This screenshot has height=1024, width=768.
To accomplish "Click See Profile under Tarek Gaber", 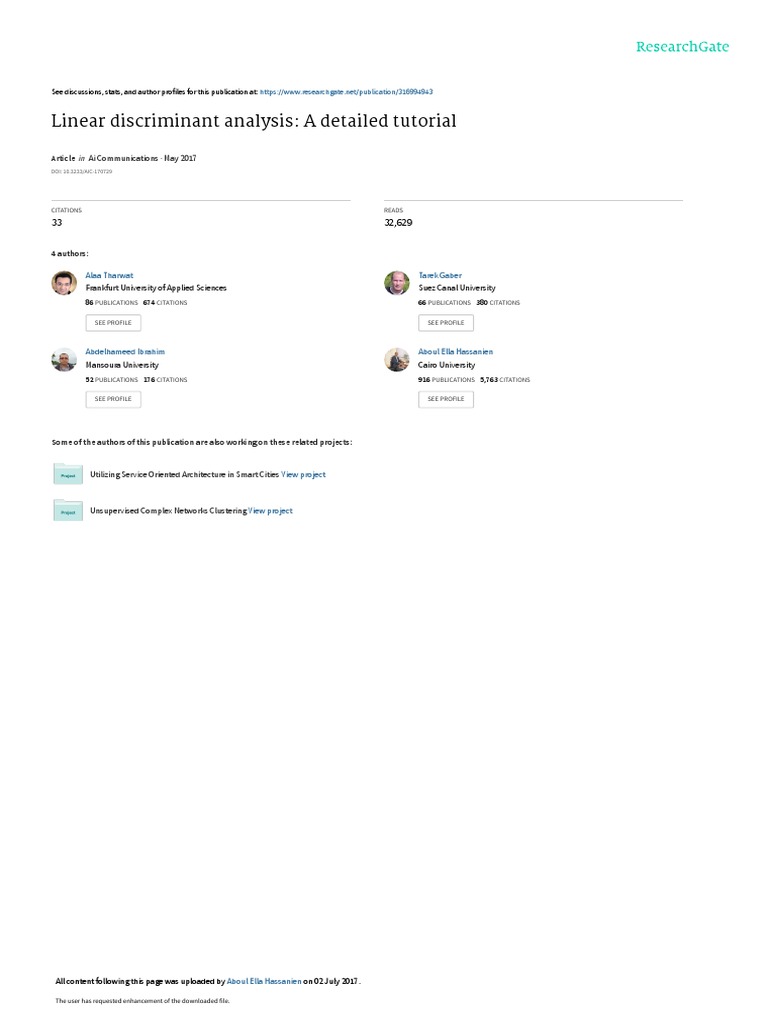I will (446, 323).
